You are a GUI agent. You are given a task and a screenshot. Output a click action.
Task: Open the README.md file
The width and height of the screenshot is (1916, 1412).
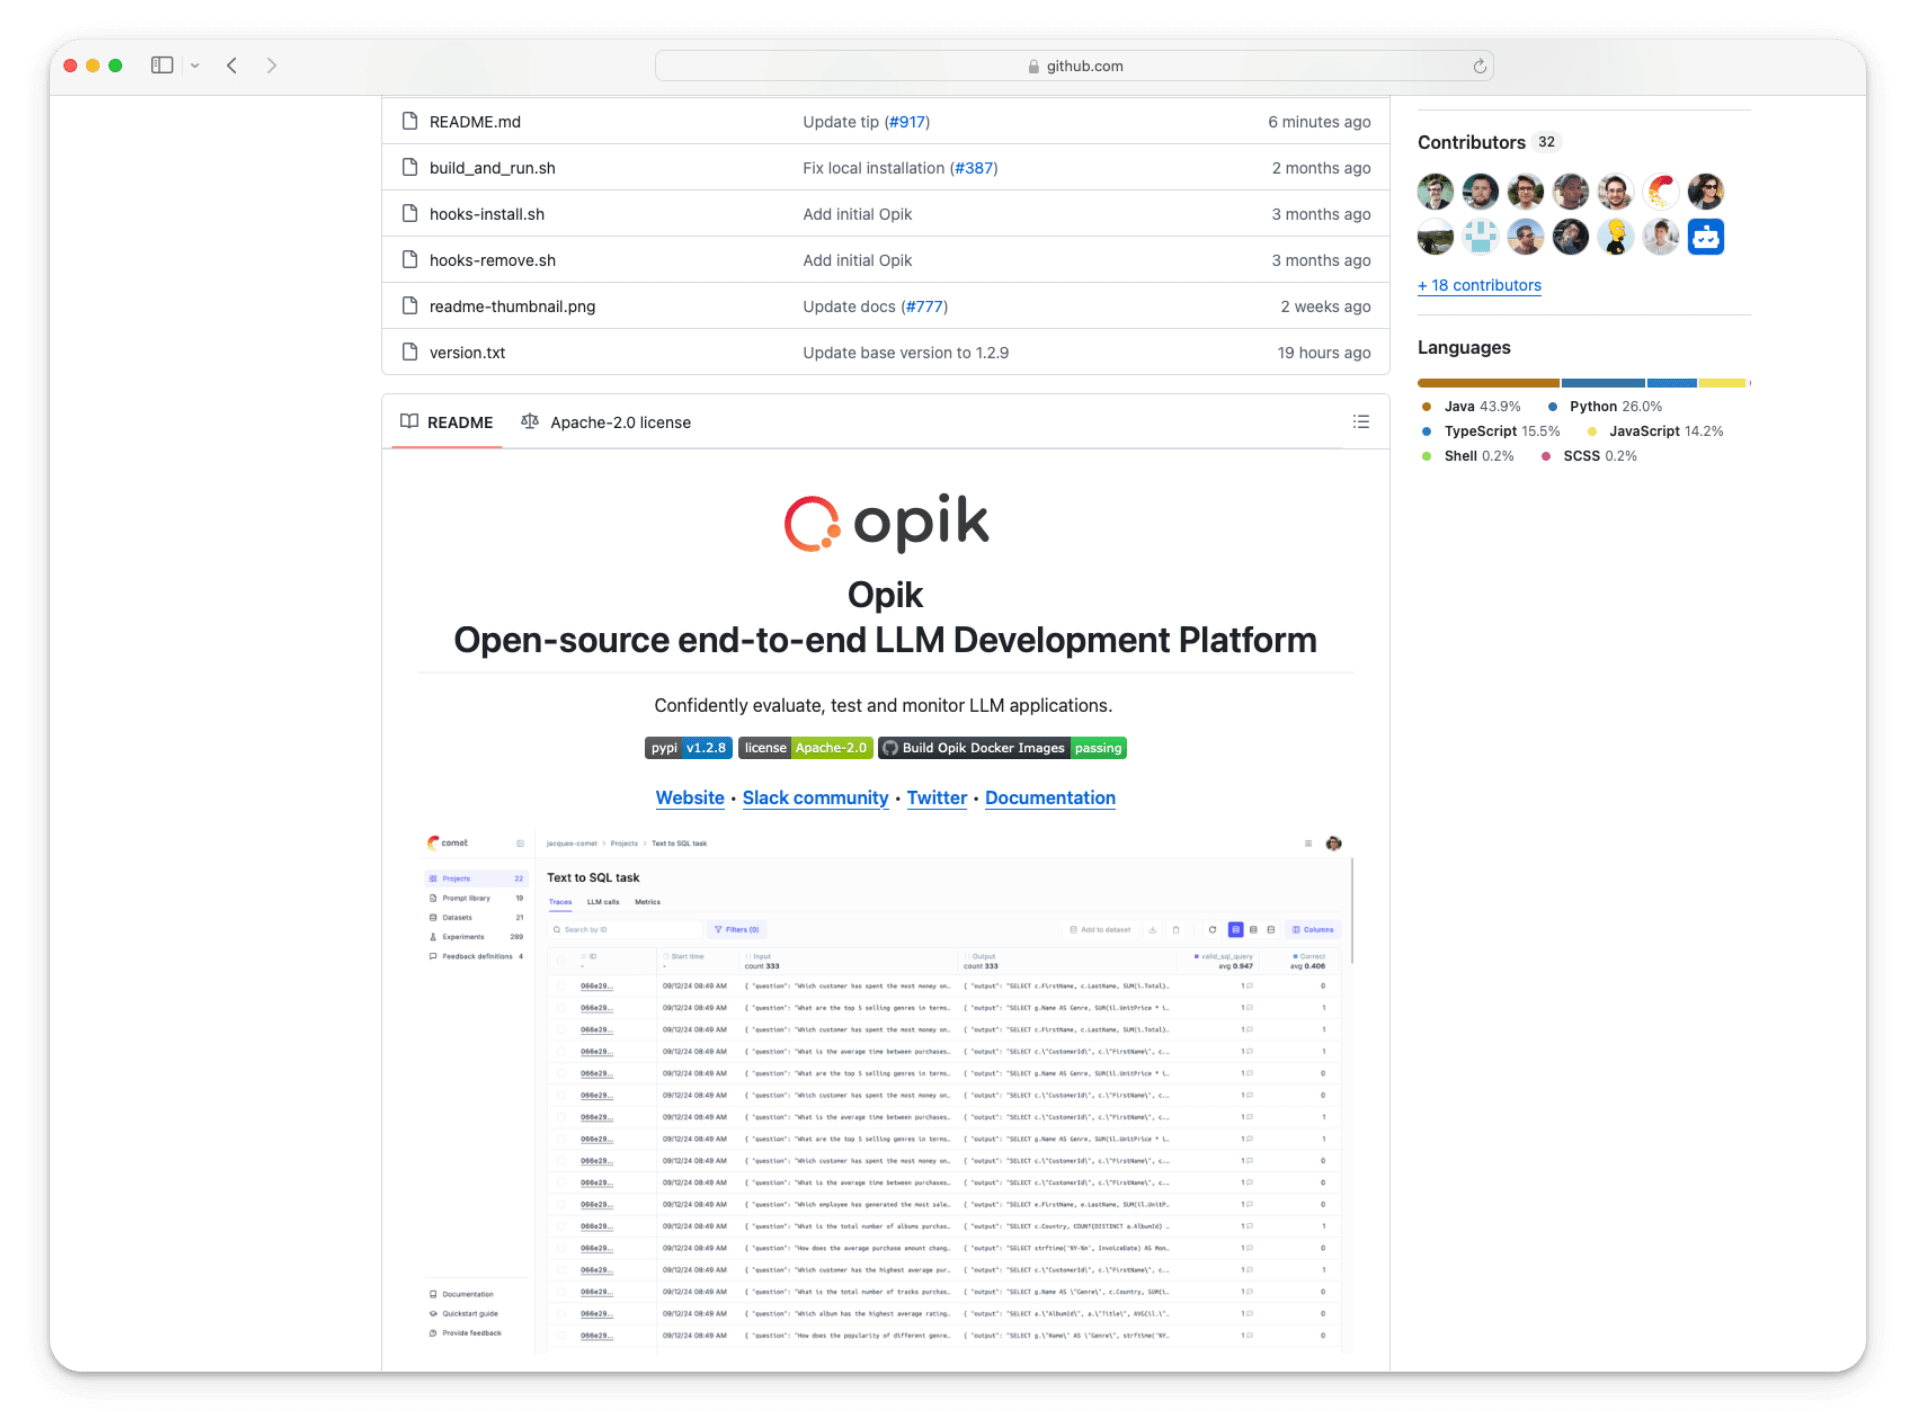[475, 122]
